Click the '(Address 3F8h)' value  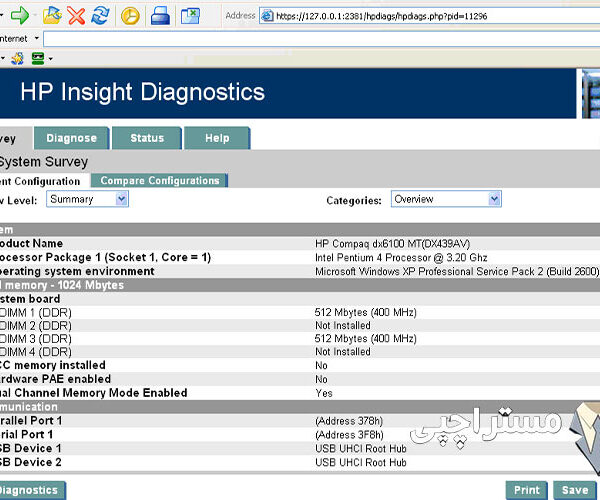tap(349, 435)
